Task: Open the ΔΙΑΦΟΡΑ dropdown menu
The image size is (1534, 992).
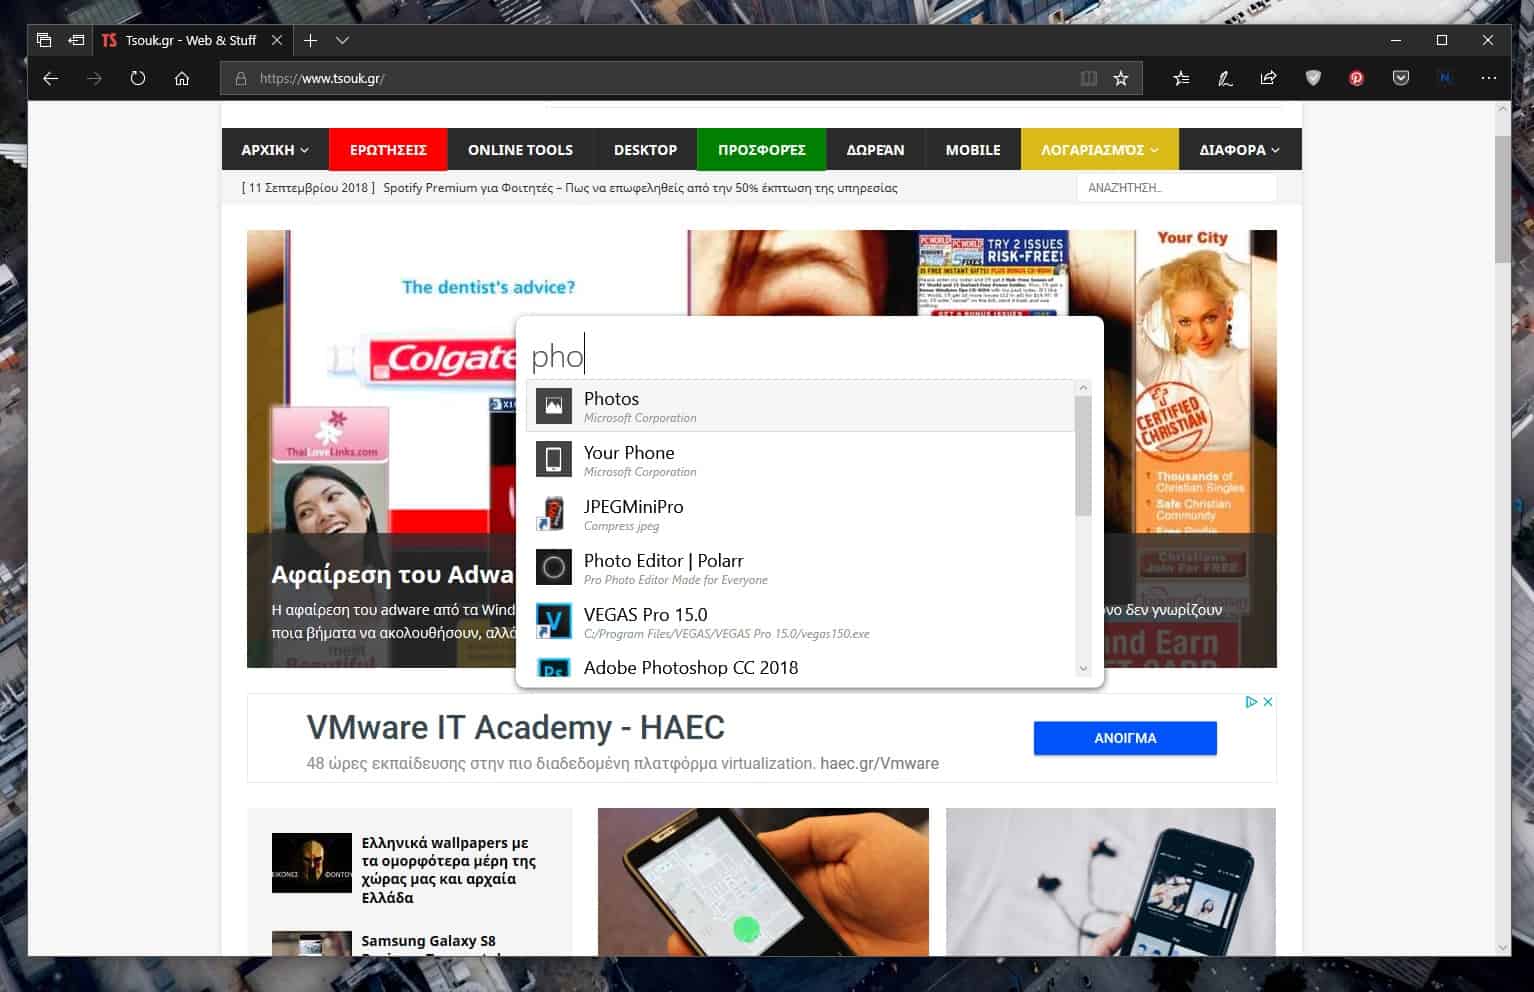Action: coord(1239,150)
